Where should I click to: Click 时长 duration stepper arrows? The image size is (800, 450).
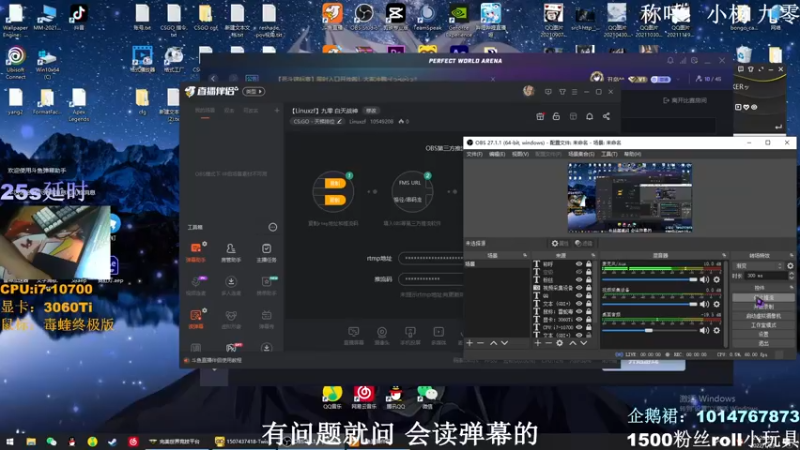click(791, 276)
